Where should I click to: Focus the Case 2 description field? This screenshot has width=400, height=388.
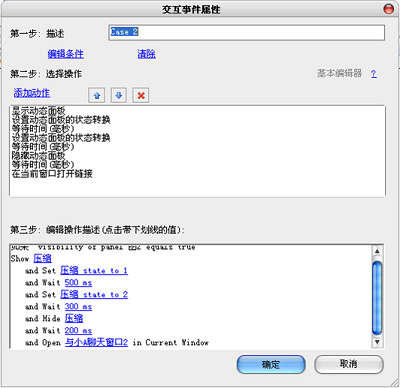pyautogui.click(x=247, y=32)
